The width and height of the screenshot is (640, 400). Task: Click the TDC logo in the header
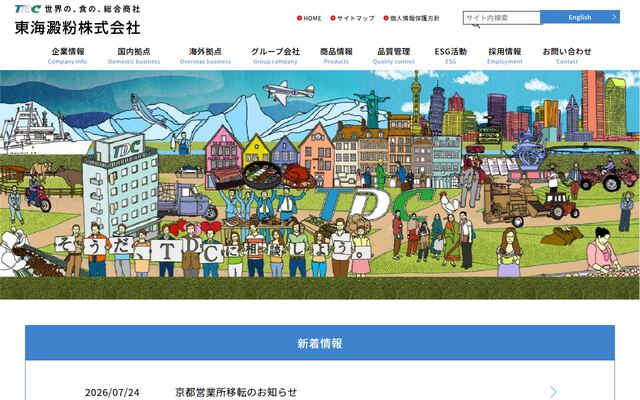[x=28, y=9]
